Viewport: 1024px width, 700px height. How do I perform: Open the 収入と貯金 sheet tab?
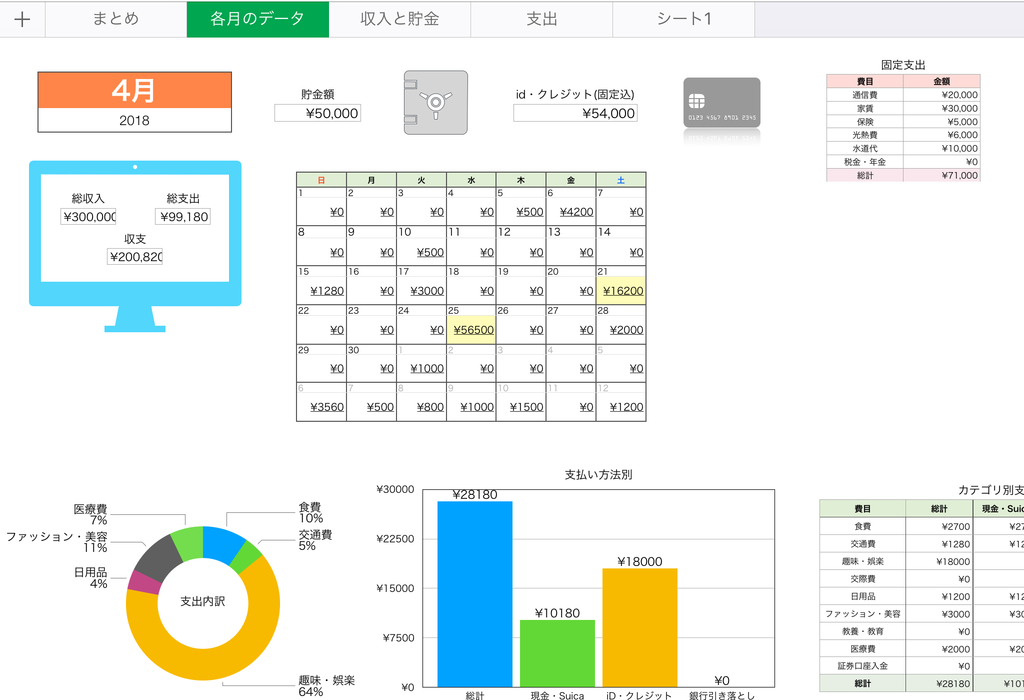pos(400,19)
